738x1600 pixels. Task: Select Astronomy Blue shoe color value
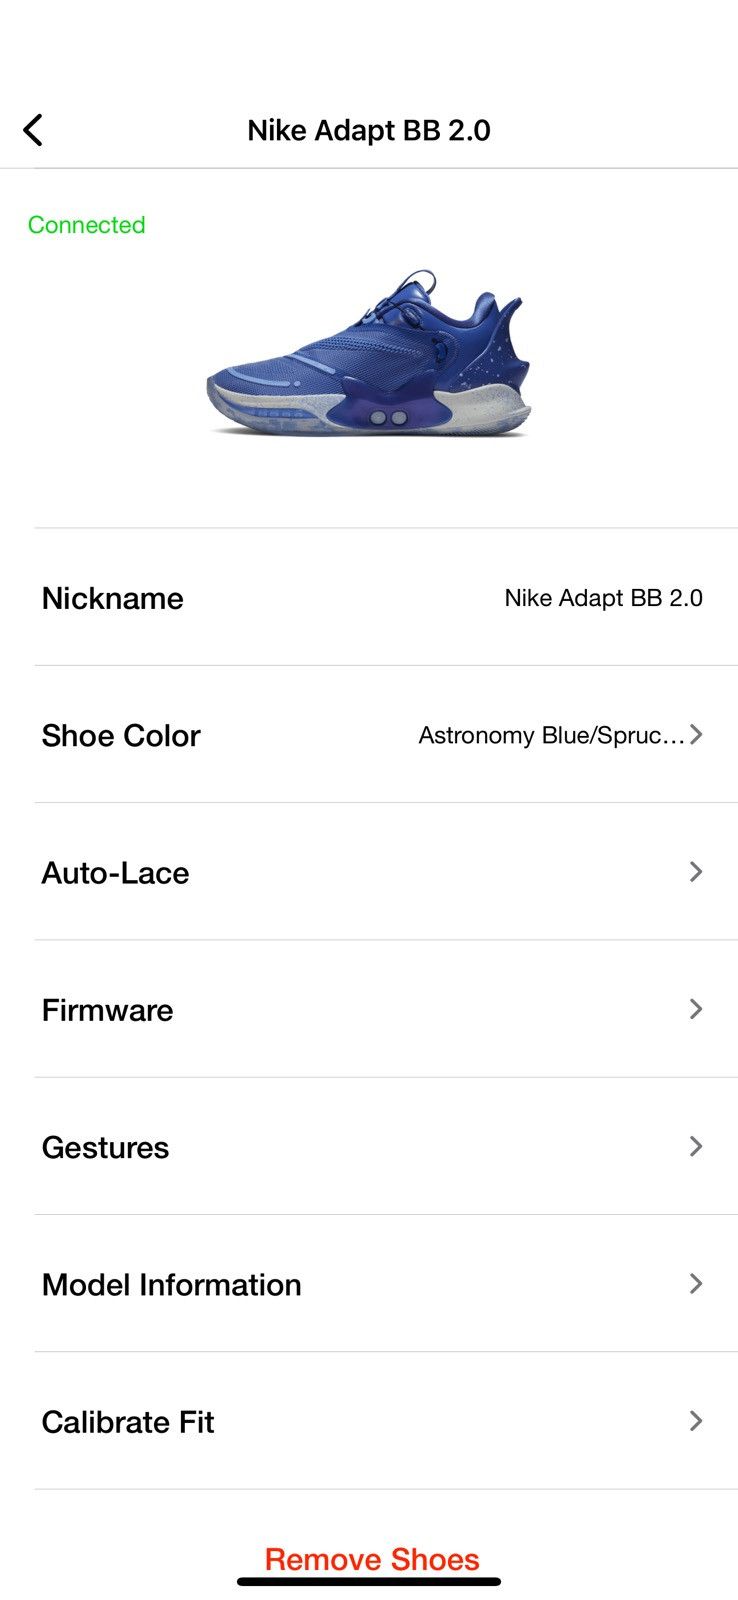tap(551, 735)
